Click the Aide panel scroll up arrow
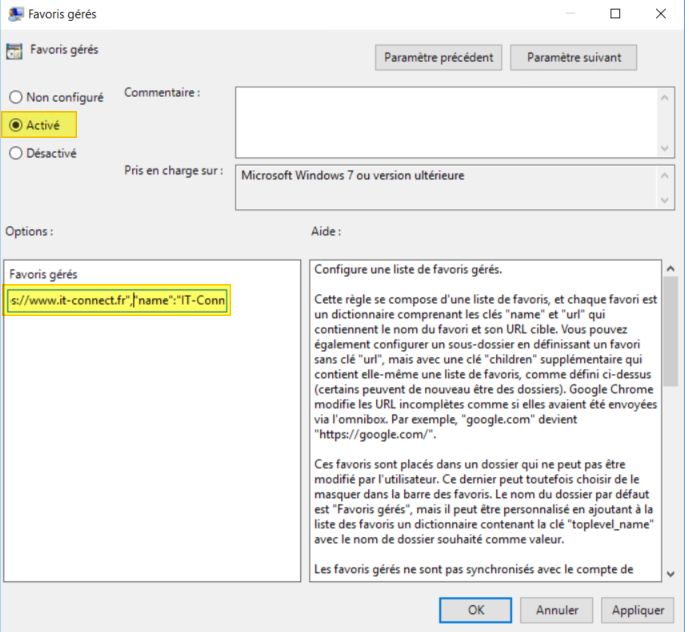The width and height of the screenshot is (685, 632). click(670, 270)
